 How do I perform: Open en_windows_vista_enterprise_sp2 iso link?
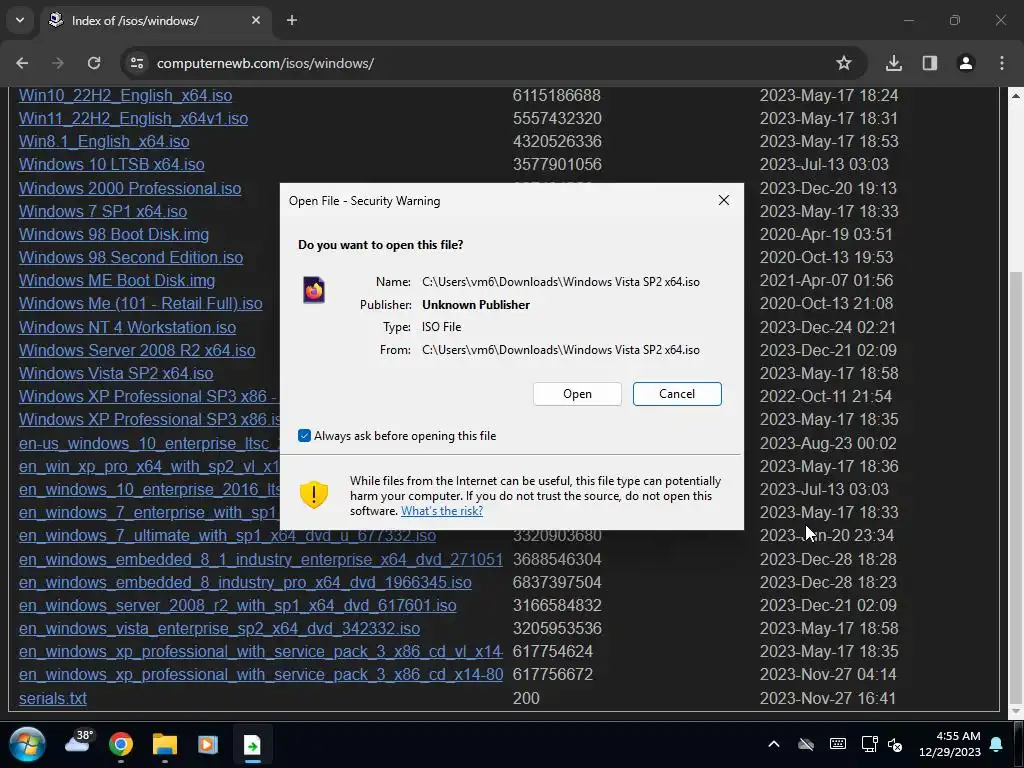219,628
